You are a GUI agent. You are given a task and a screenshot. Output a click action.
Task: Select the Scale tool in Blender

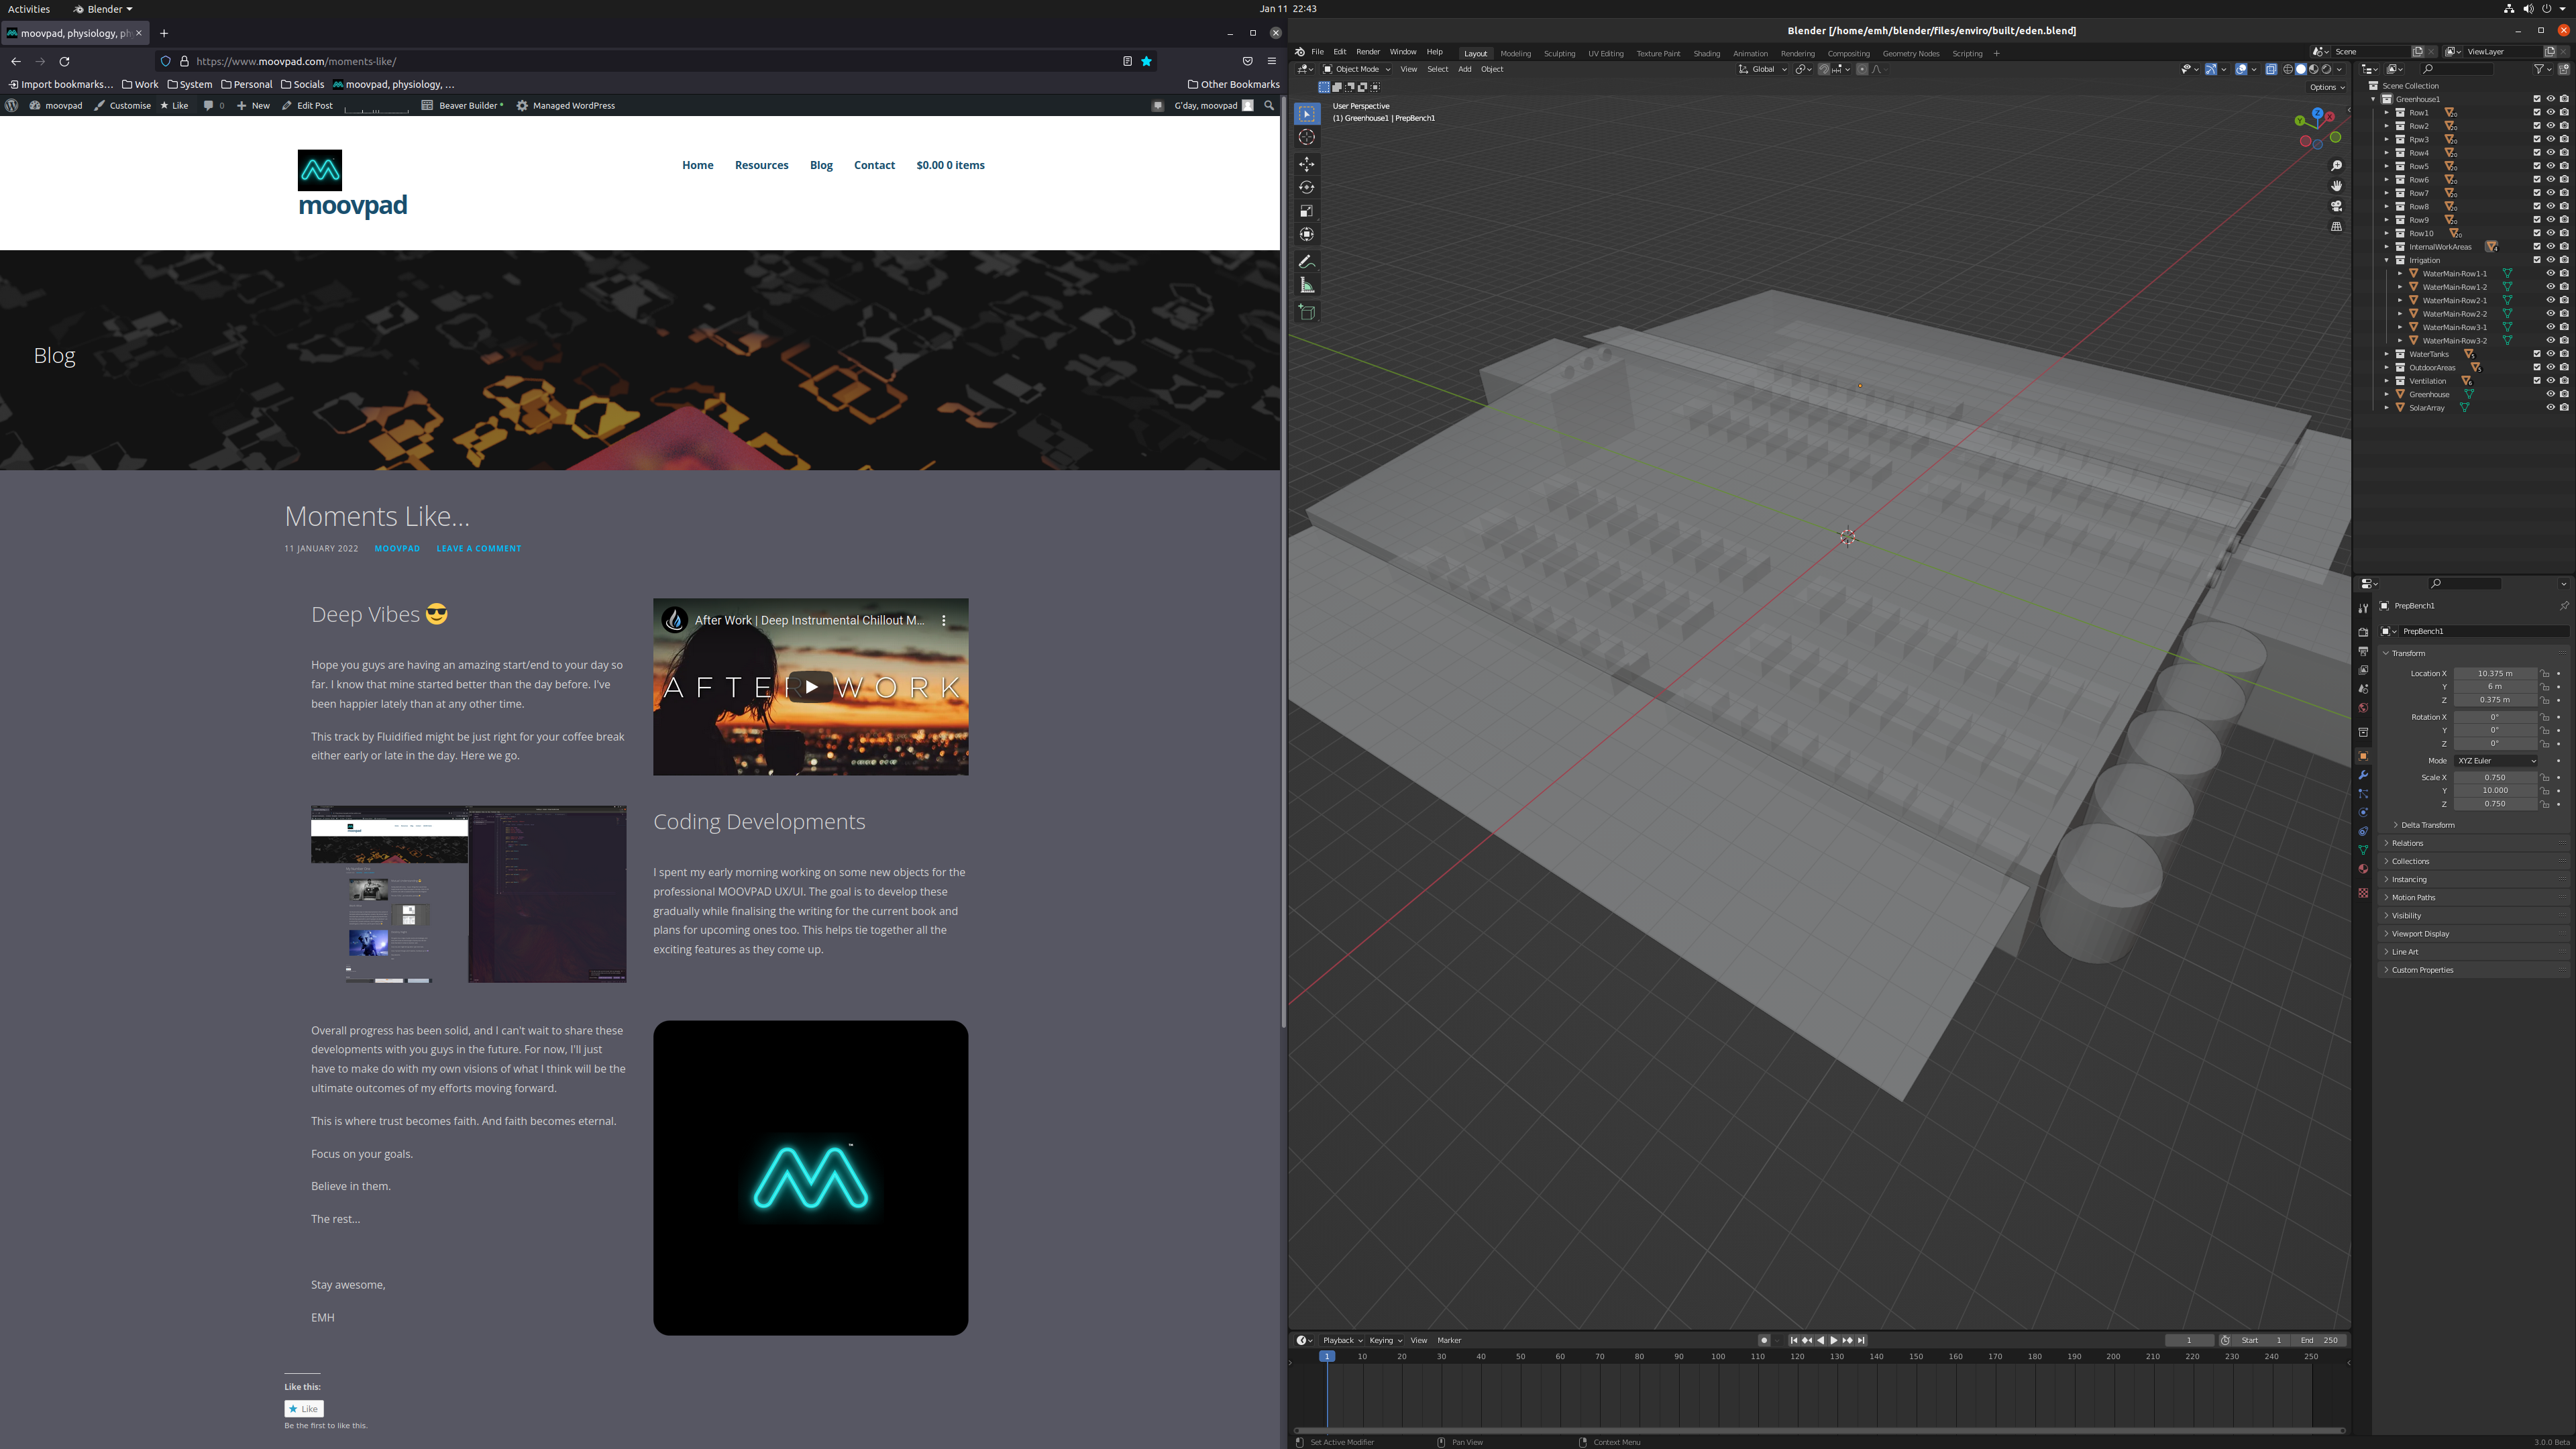1307,211
